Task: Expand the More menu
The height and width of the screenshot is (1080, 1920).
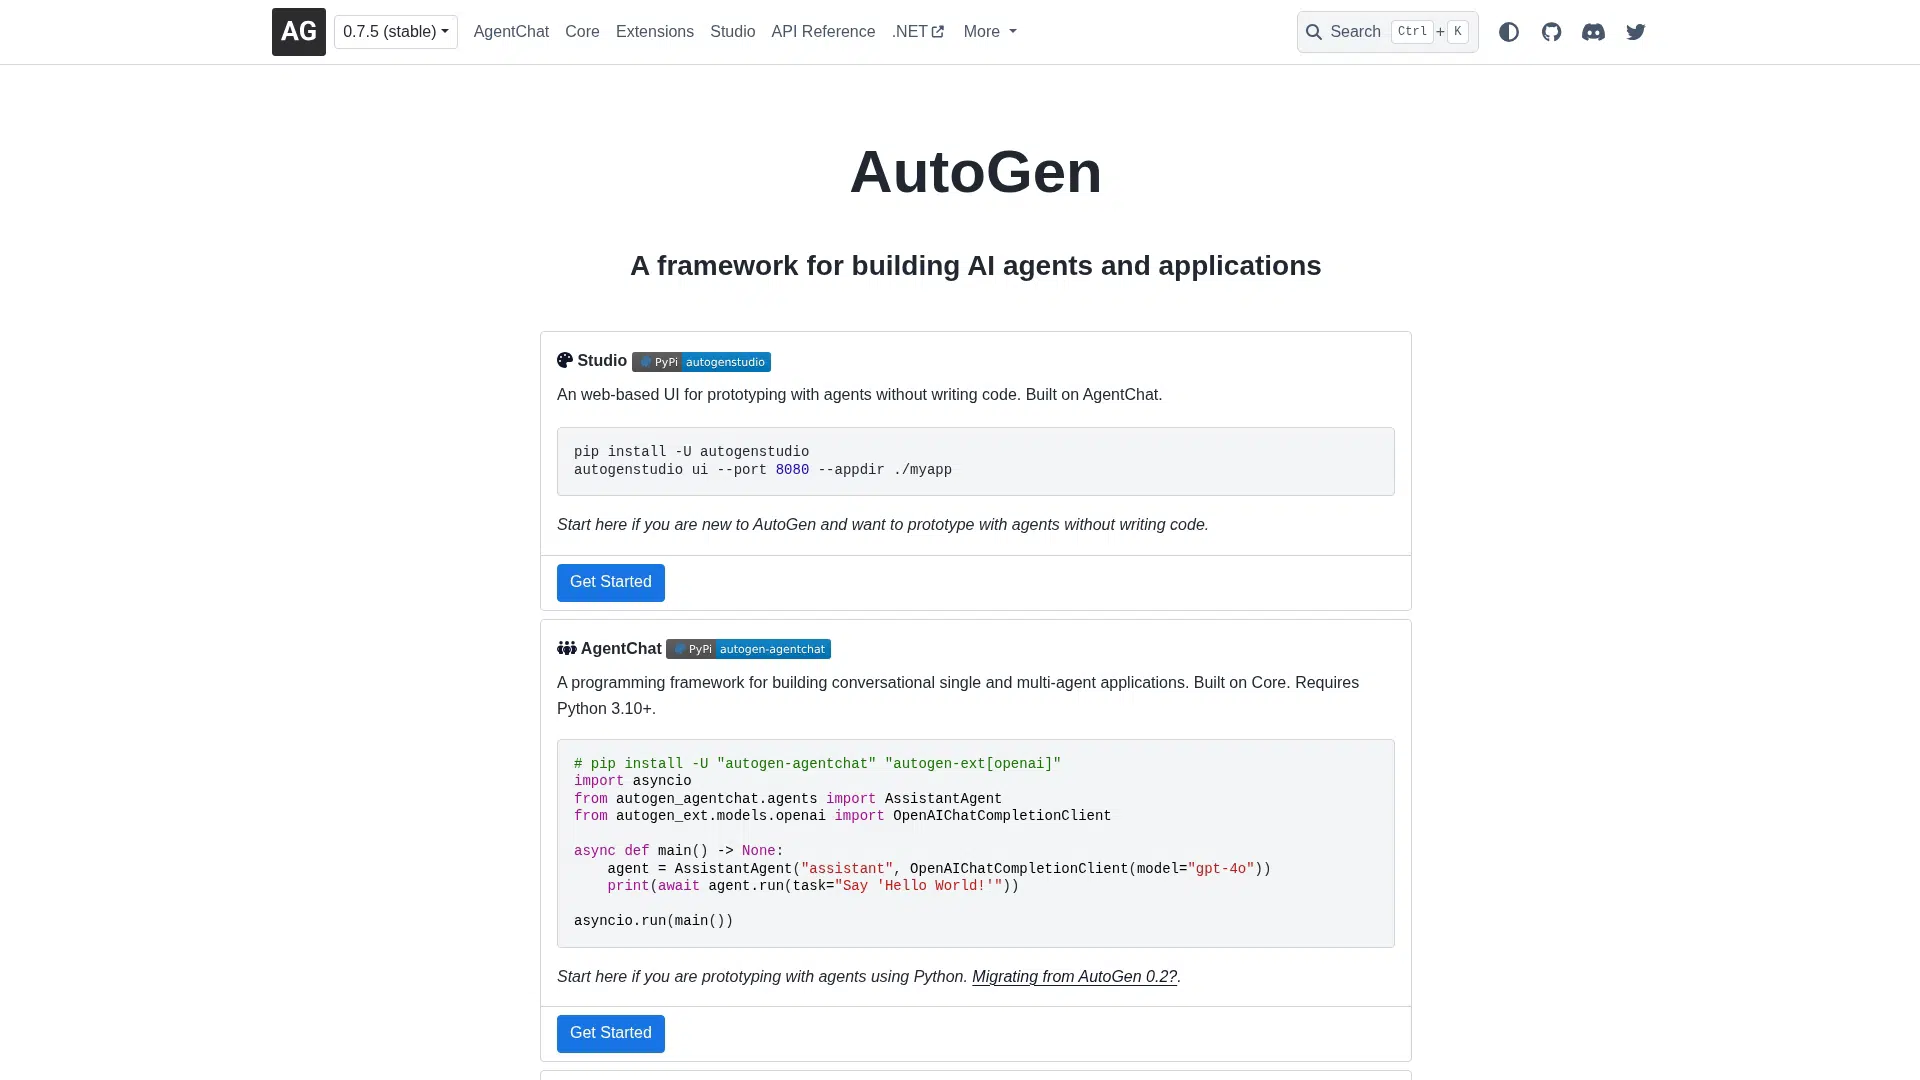Action: (989, 32)
